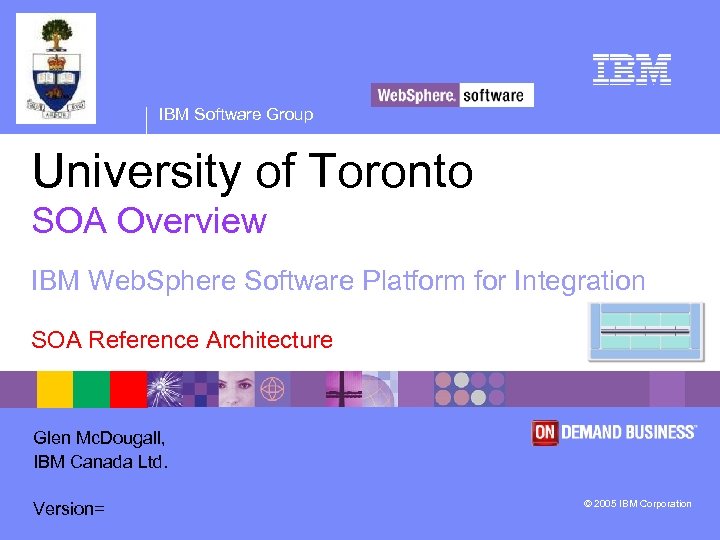
Task: Click the dotted circles tile in banner
Action: tap(469, 389)
